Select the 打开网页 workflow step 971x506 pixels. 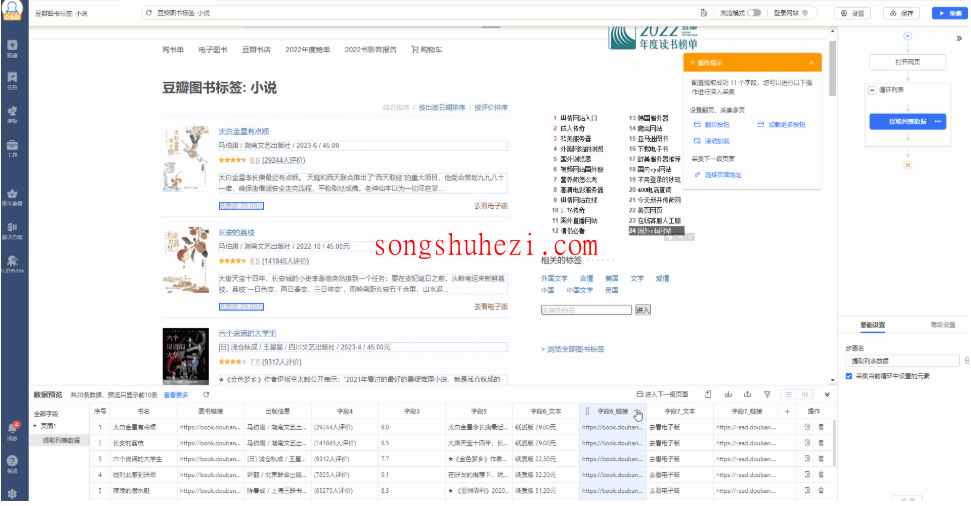tap(907, 62)
